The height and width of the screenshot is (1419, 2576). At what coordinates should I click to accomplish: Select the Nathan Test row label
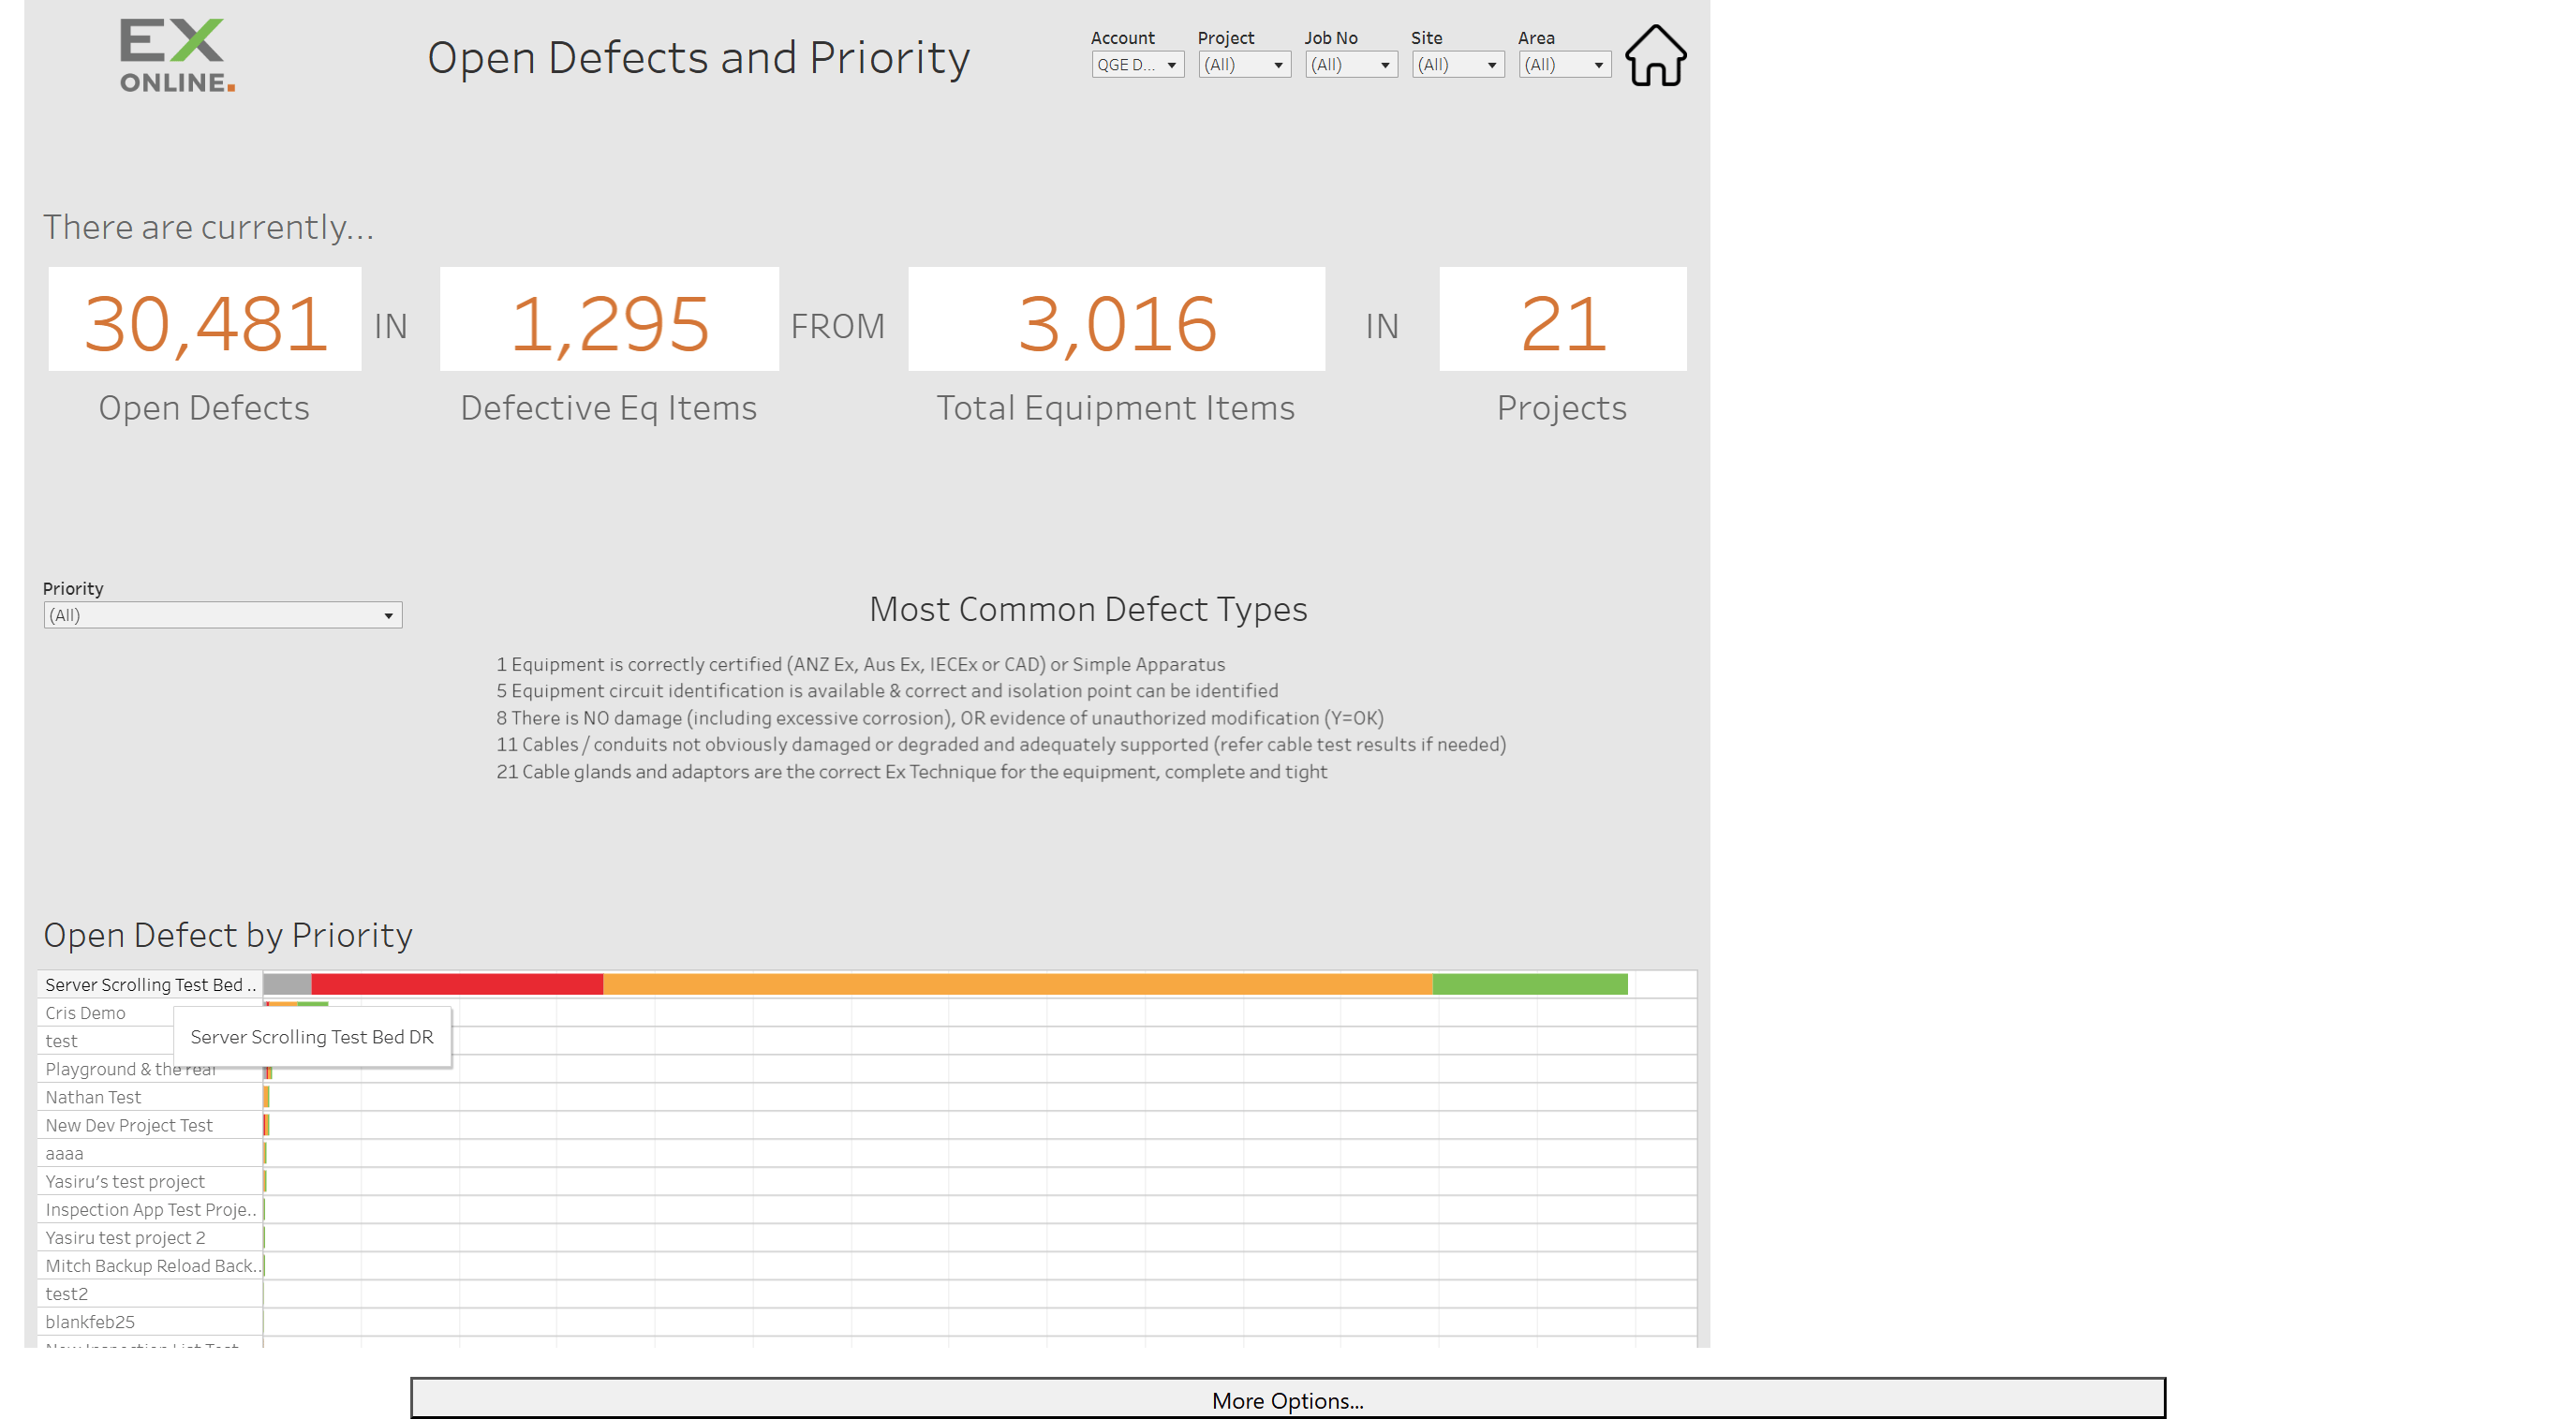(93, 1097)
